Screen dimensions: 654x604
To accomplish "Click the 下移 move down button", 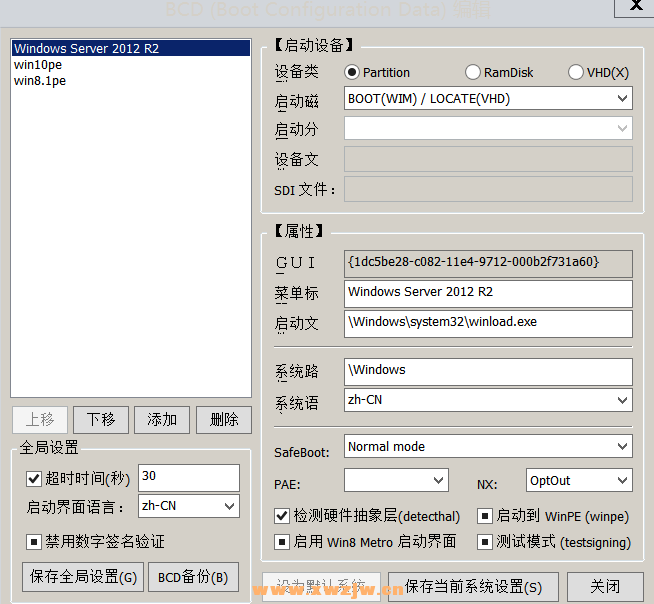I will point(101,420).
